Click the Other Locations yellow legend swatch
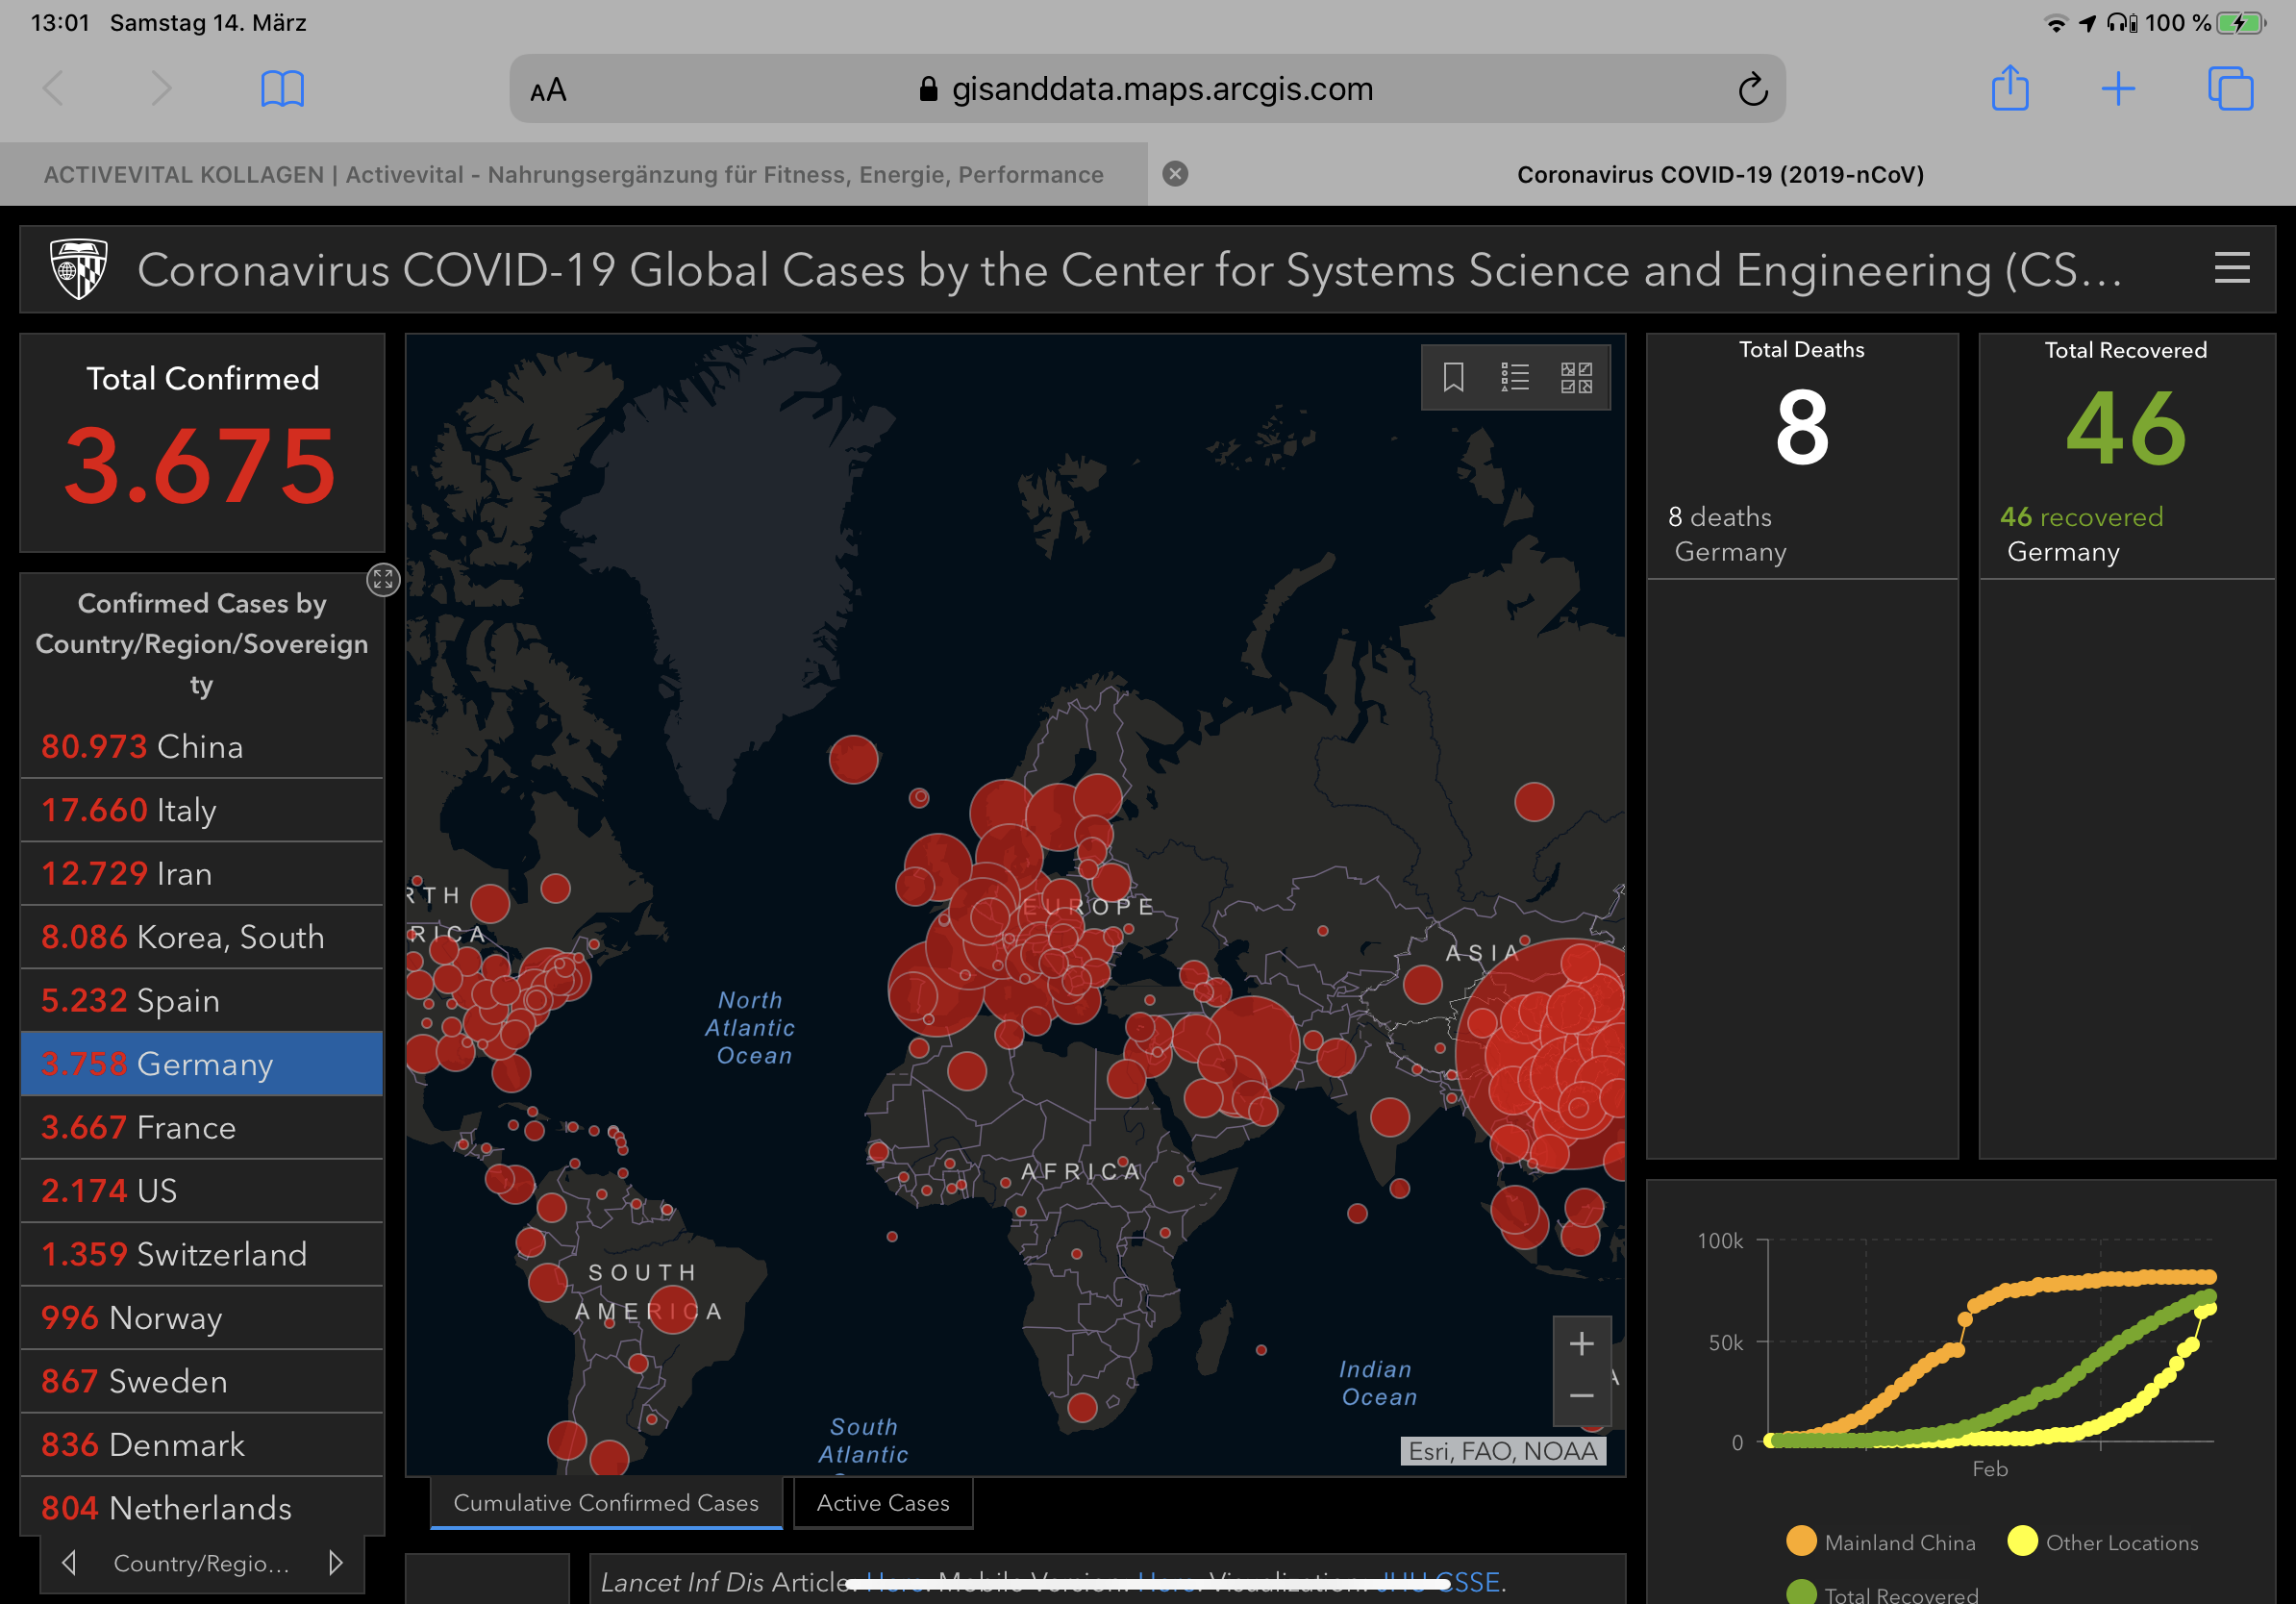 tap(2022, 1541)
